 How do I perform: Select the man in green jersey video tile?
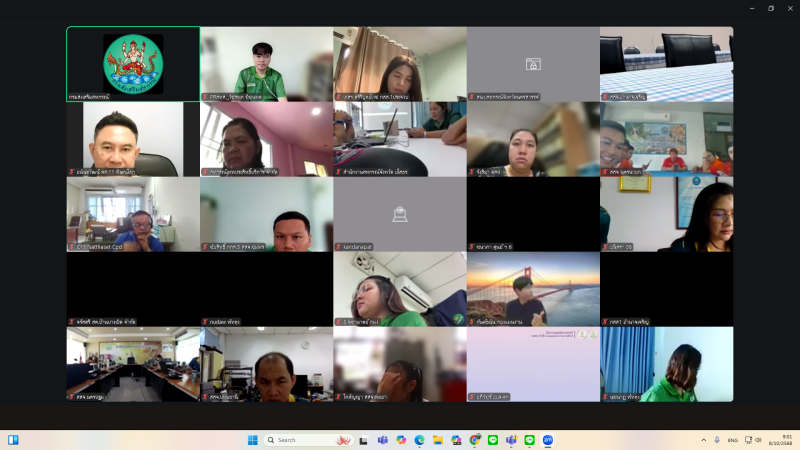pyautogui.click(x=266, y=64)
